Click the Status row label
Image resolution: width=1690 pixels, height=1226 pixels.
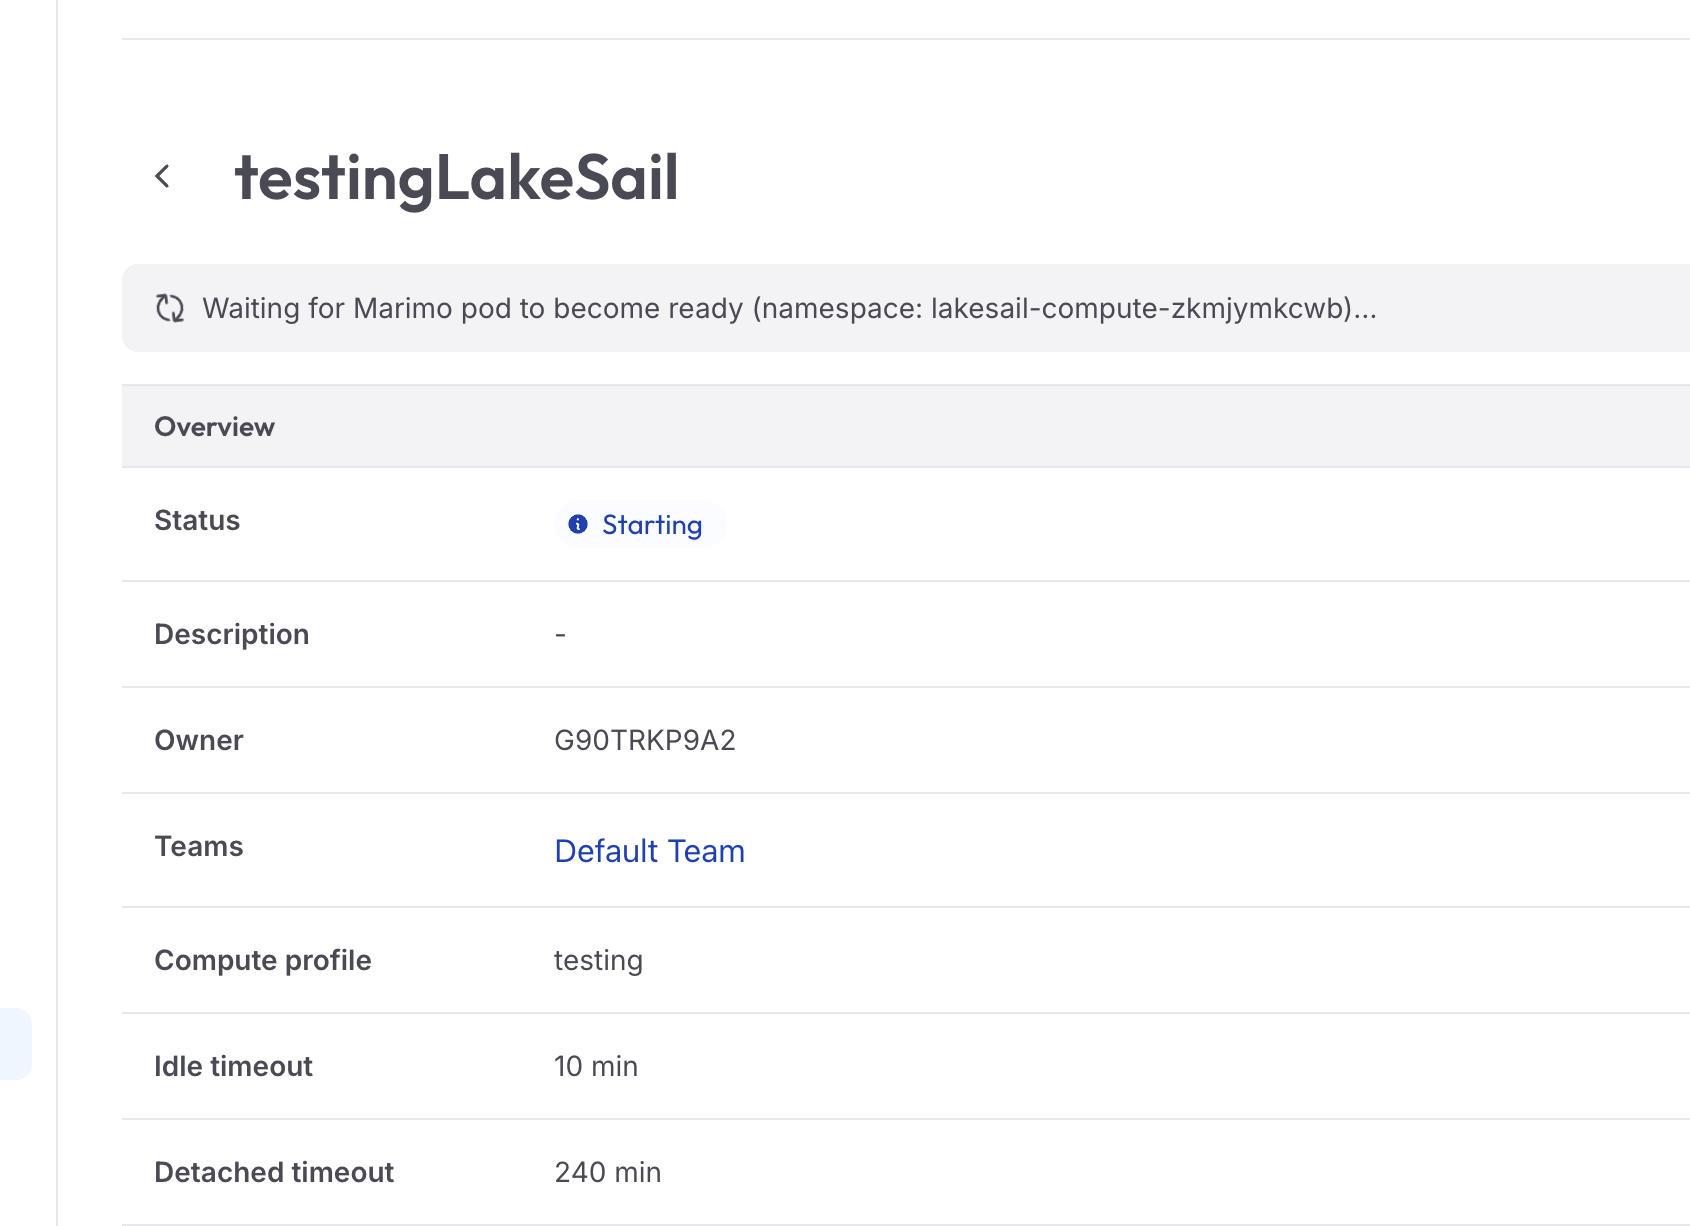[197, 520]
